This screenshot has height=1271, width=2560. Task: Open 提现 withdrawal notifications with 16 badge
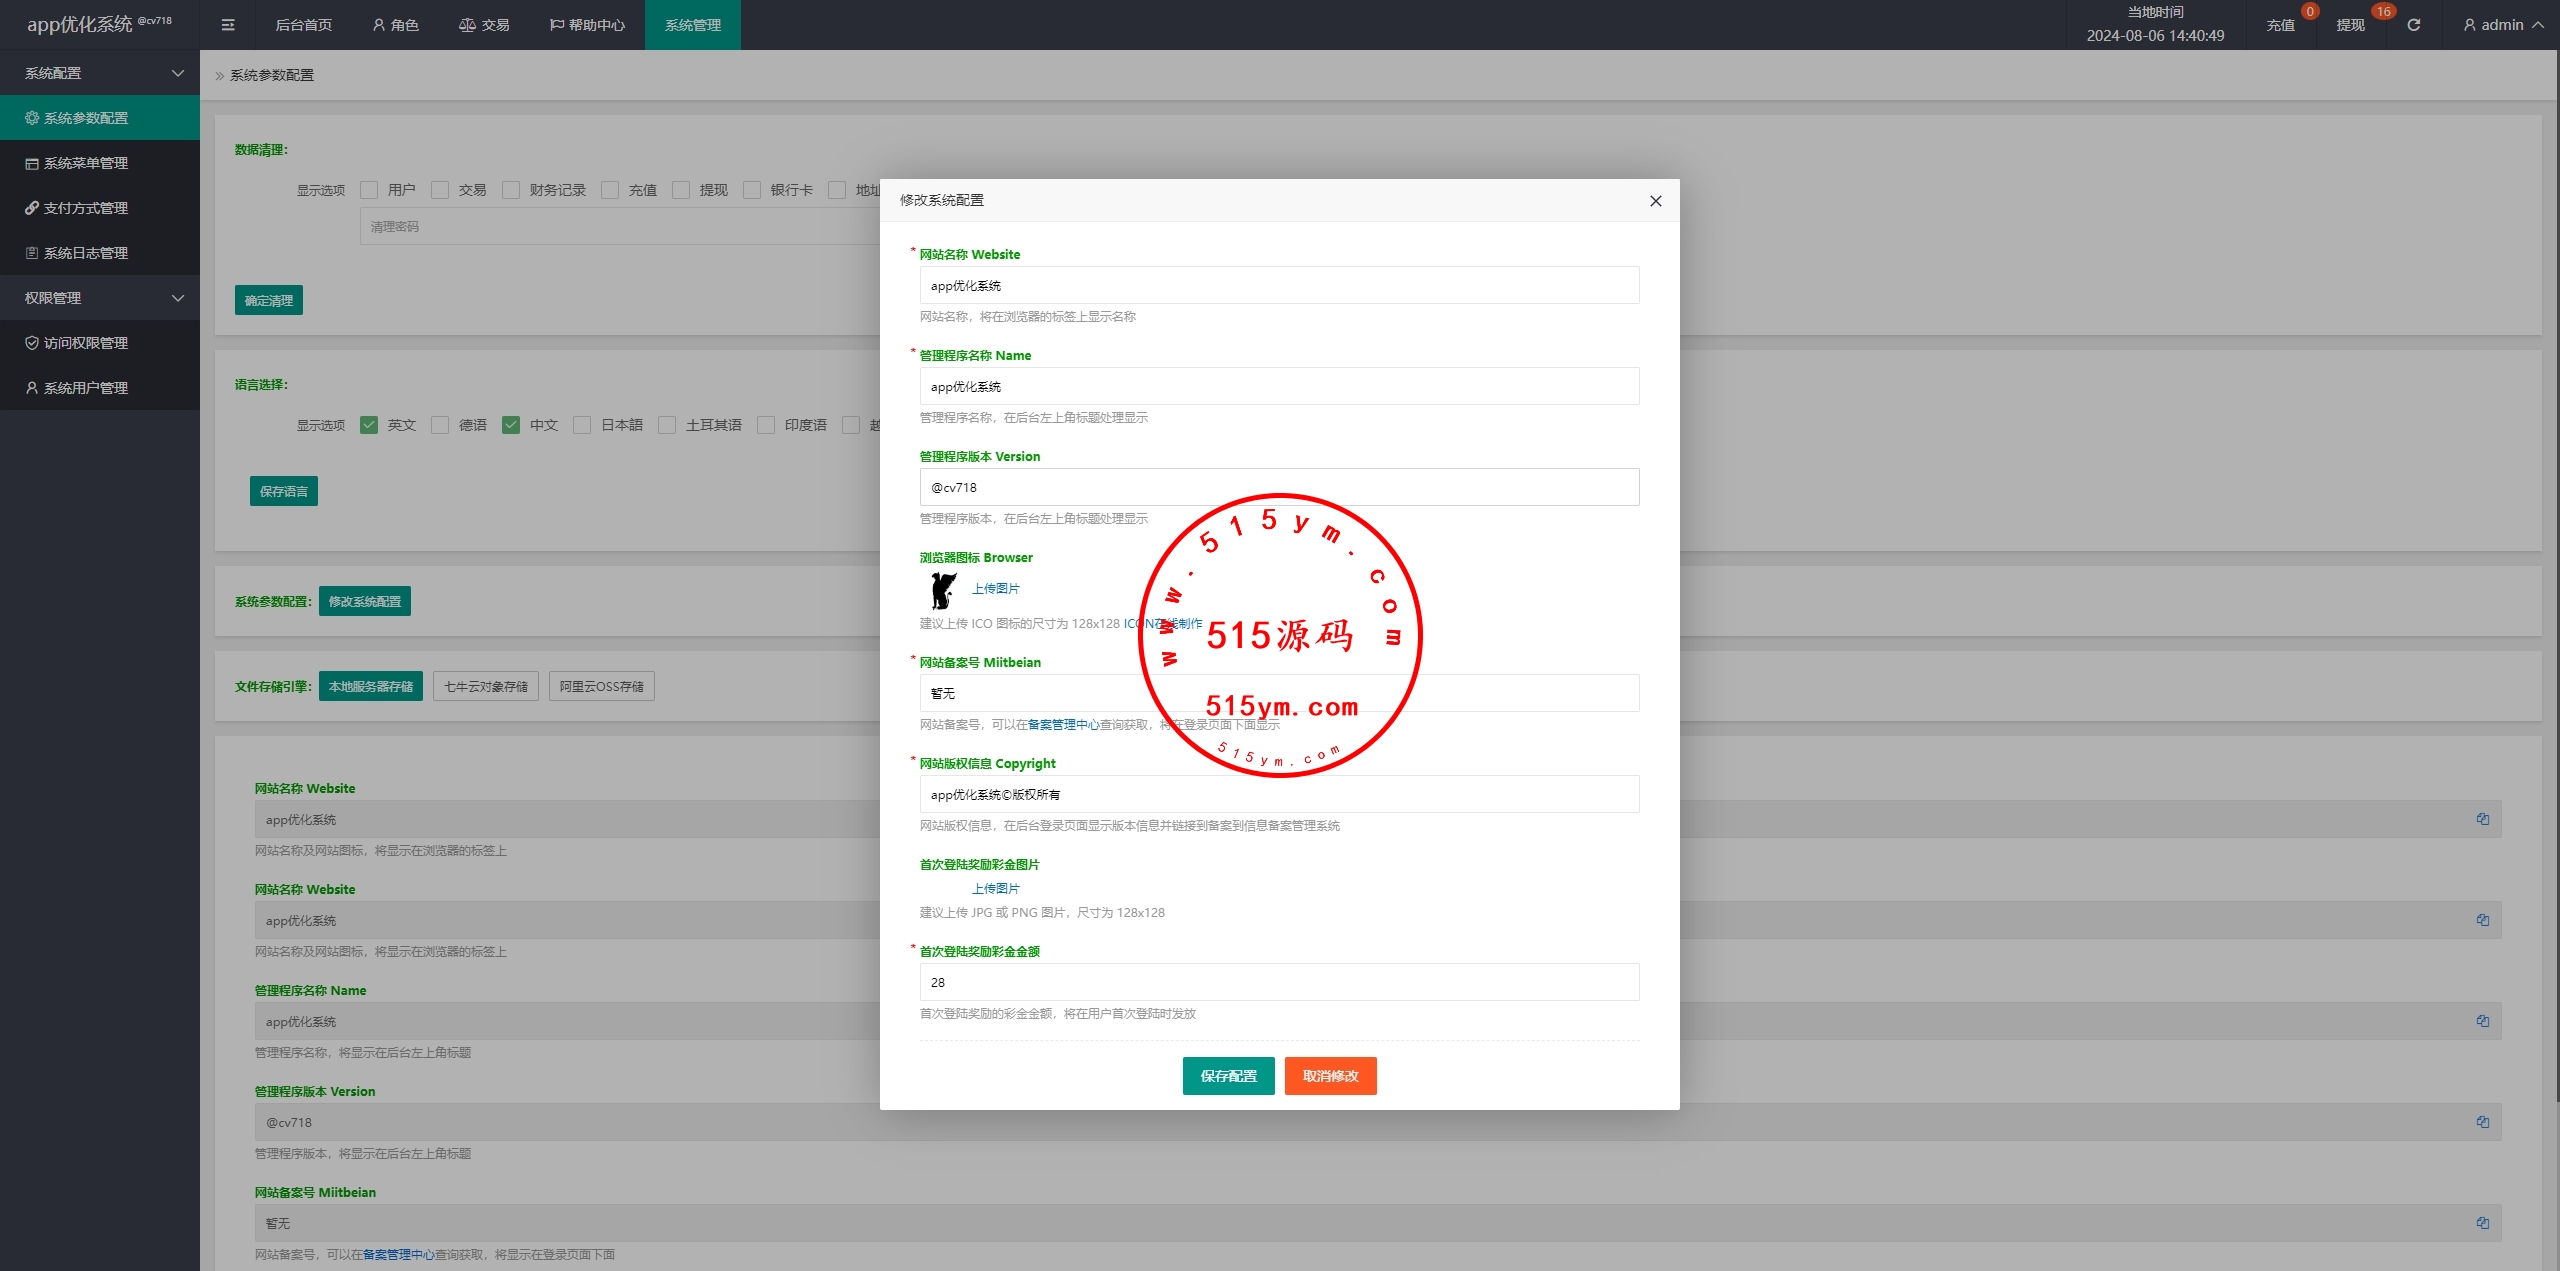click(x=2351, y=25)
